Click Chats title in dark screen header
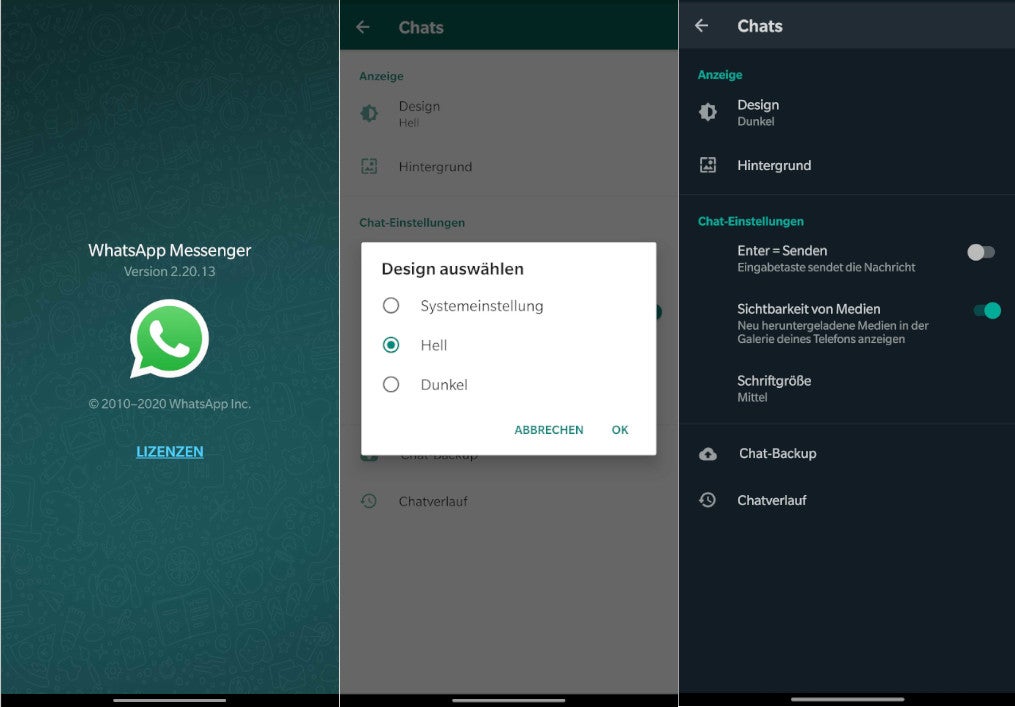1015x707 pixels. (760, 26)
